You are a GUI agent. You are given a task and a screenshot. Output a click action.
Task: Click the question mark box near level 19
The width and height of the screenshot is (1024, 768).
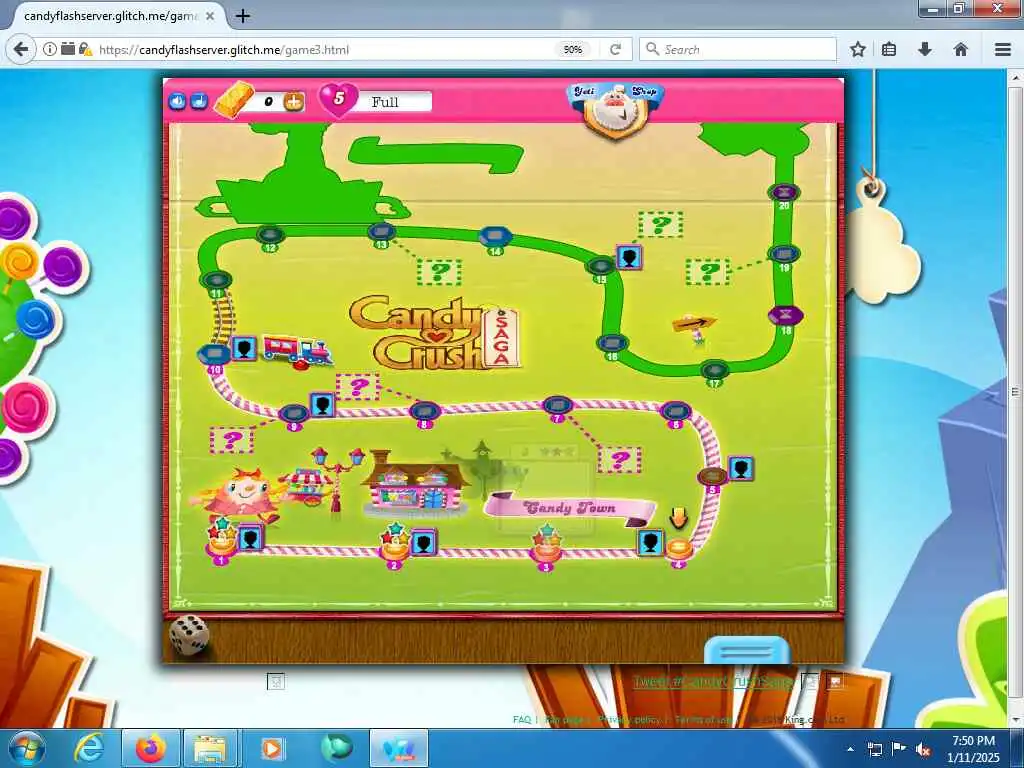pos(708,271)
